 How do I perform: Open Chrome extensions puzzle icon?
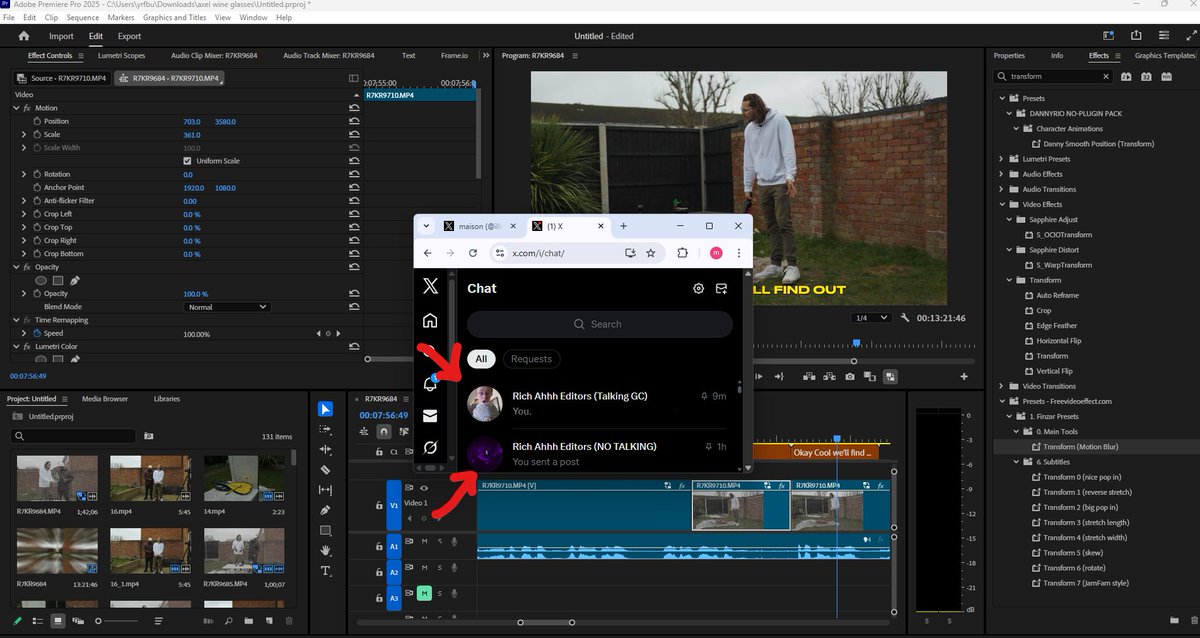pyautogui.click(x=683, y=253)
